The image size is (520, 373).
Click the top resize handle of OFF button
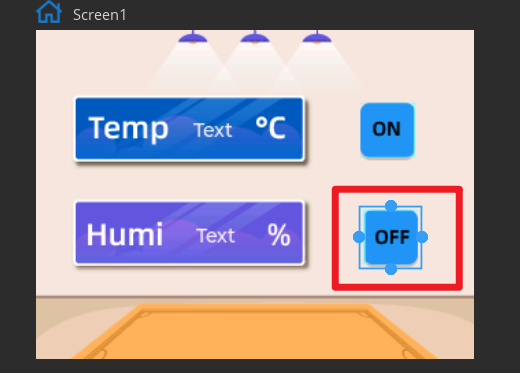391,206
